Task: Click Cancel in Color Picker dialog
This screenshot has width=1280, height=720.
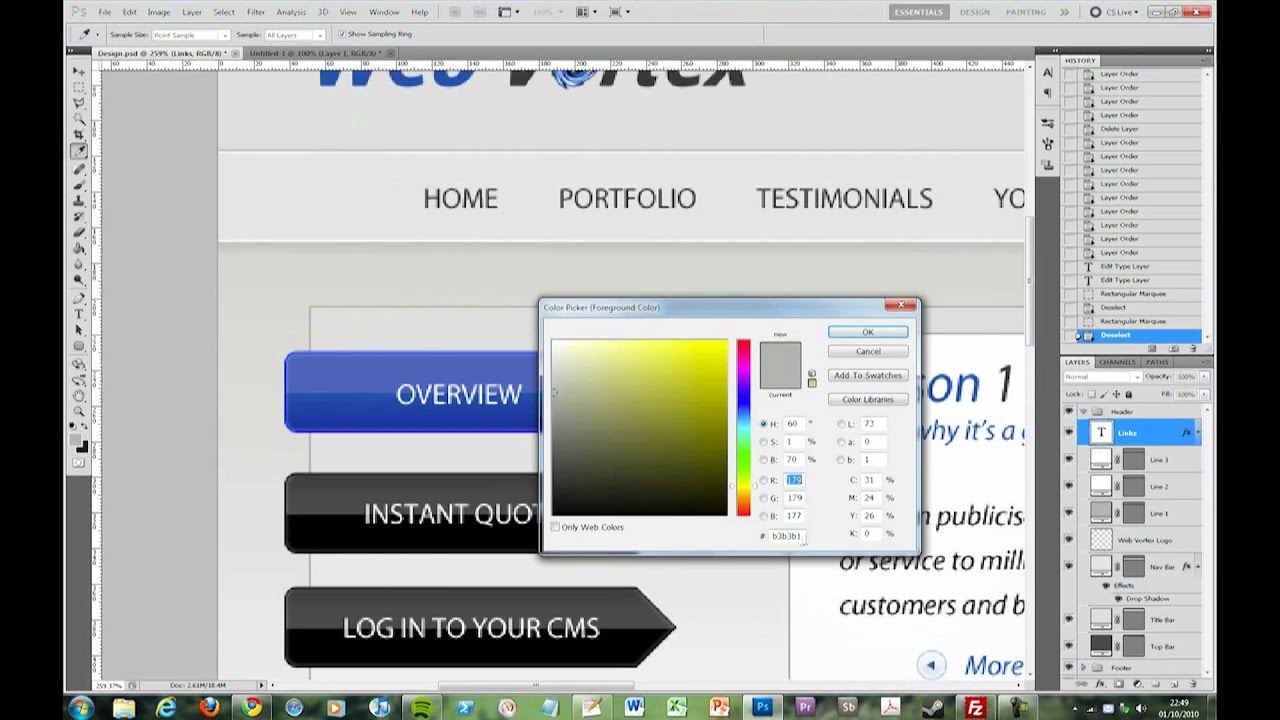Action: click(868, 351)
